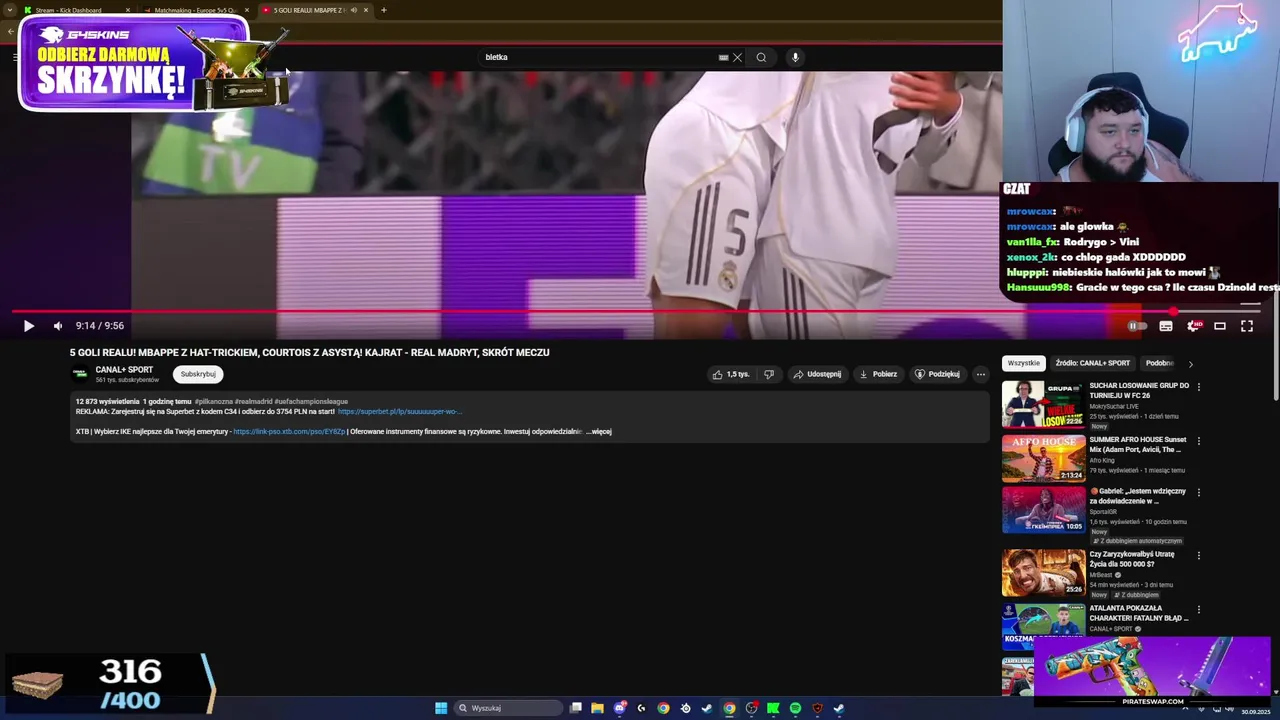Show more filter chips with arrow
The height and width of the screenshot is (720, 1280).
(1190, 364)
